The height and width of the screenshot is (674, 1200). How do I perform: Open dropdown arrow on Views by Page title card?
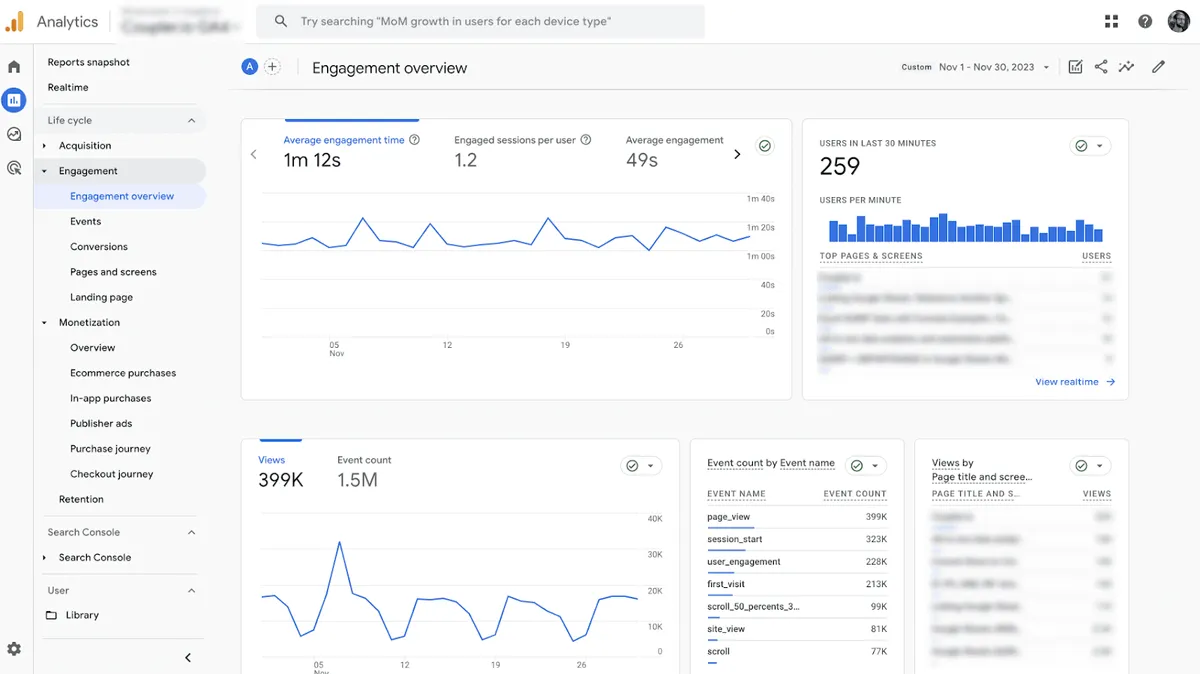[x=1100, y=466]
